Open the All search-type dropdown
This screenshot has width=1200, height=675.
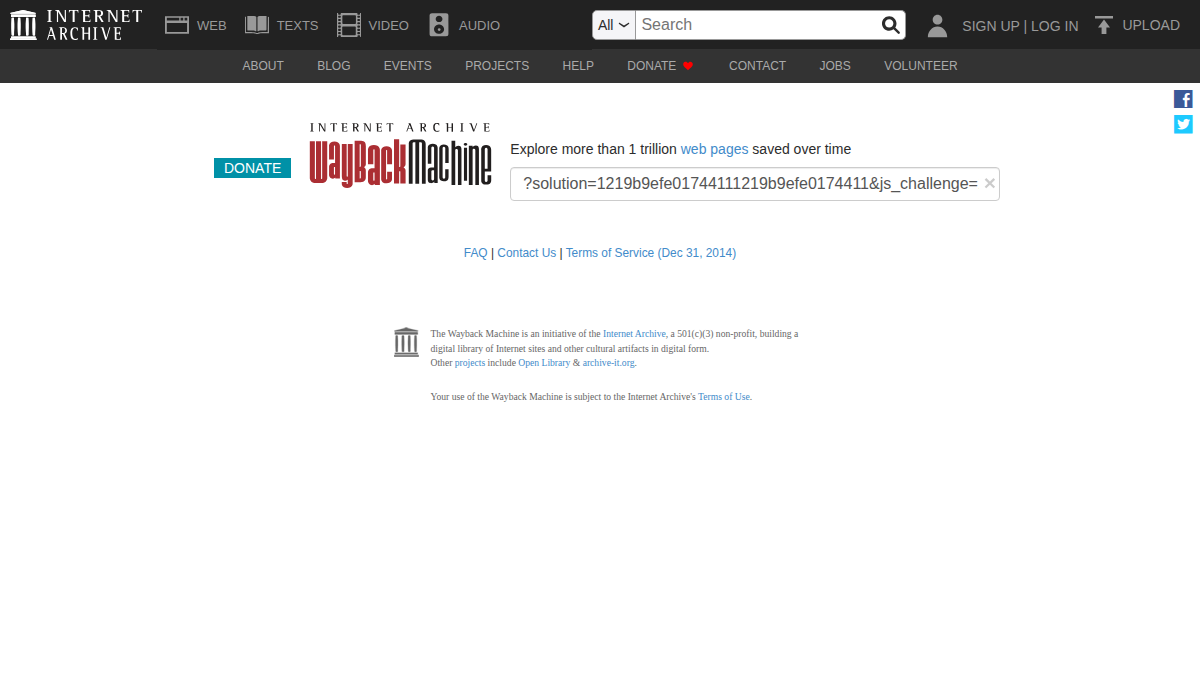pyautogui.click(x=614, y=25)
